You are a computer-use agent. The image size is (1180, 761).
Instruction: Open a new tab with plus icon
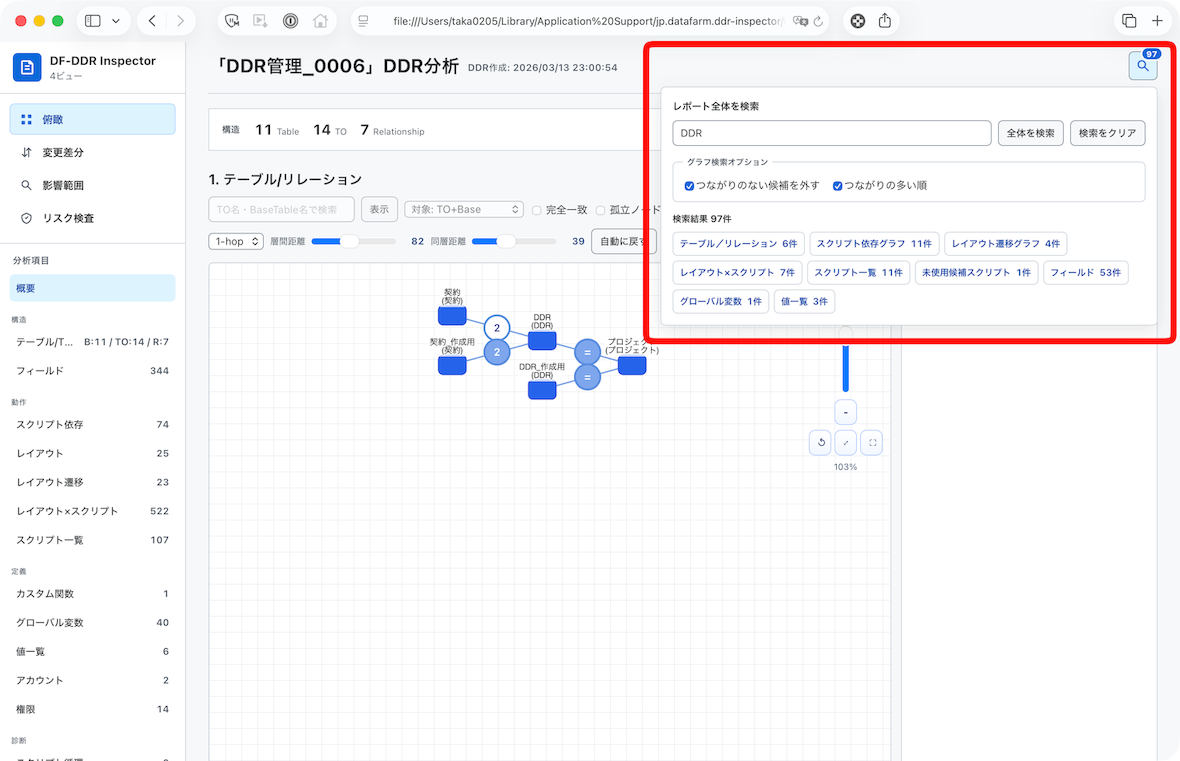coord(1157,21)
